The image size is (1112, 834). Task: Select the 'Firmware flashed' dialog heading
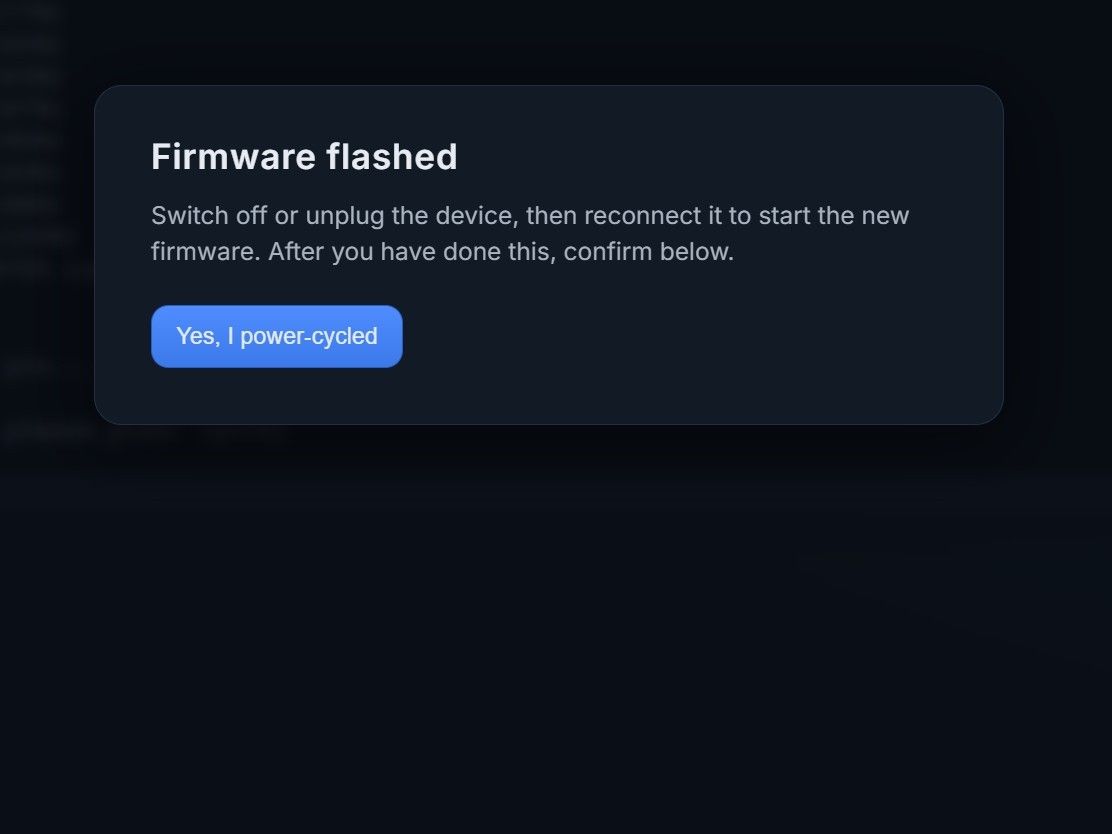point(304,156)
